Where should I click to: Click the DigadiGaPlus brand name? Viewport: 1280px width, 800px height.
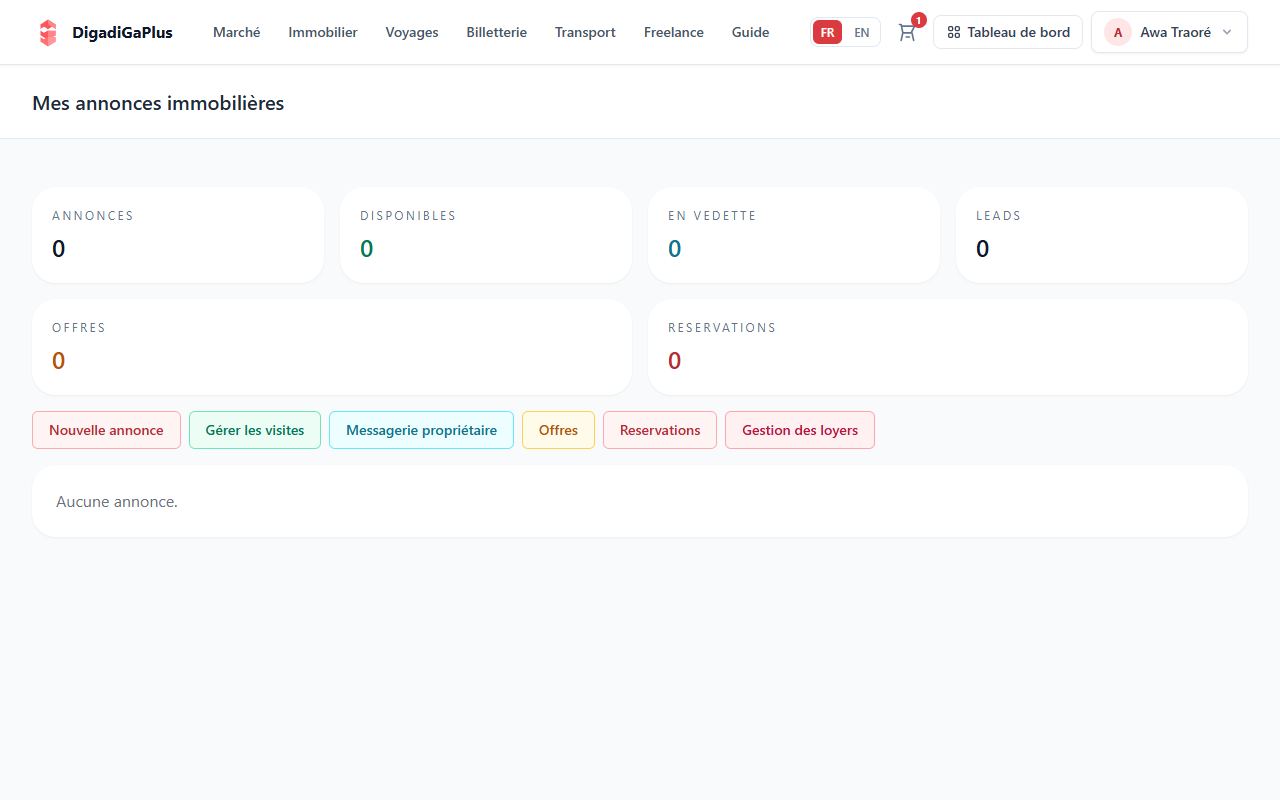point(122,32)
